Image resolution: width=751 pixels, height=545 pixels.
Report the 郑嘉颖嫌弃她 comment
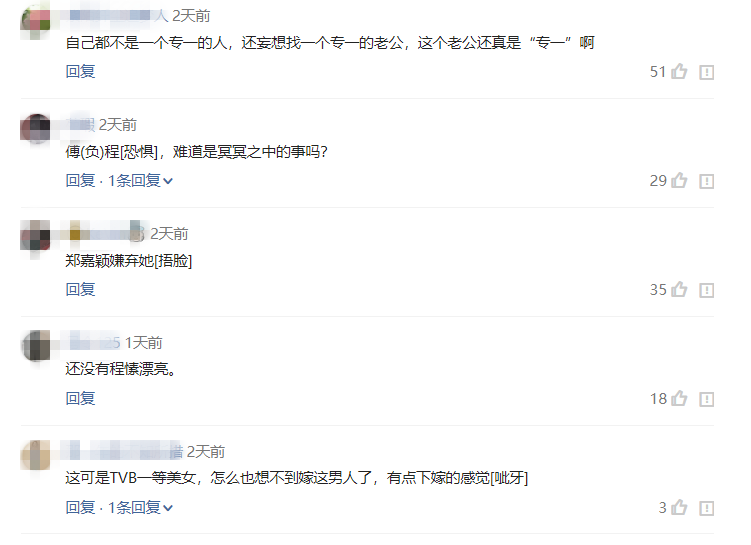coord(706,290)
